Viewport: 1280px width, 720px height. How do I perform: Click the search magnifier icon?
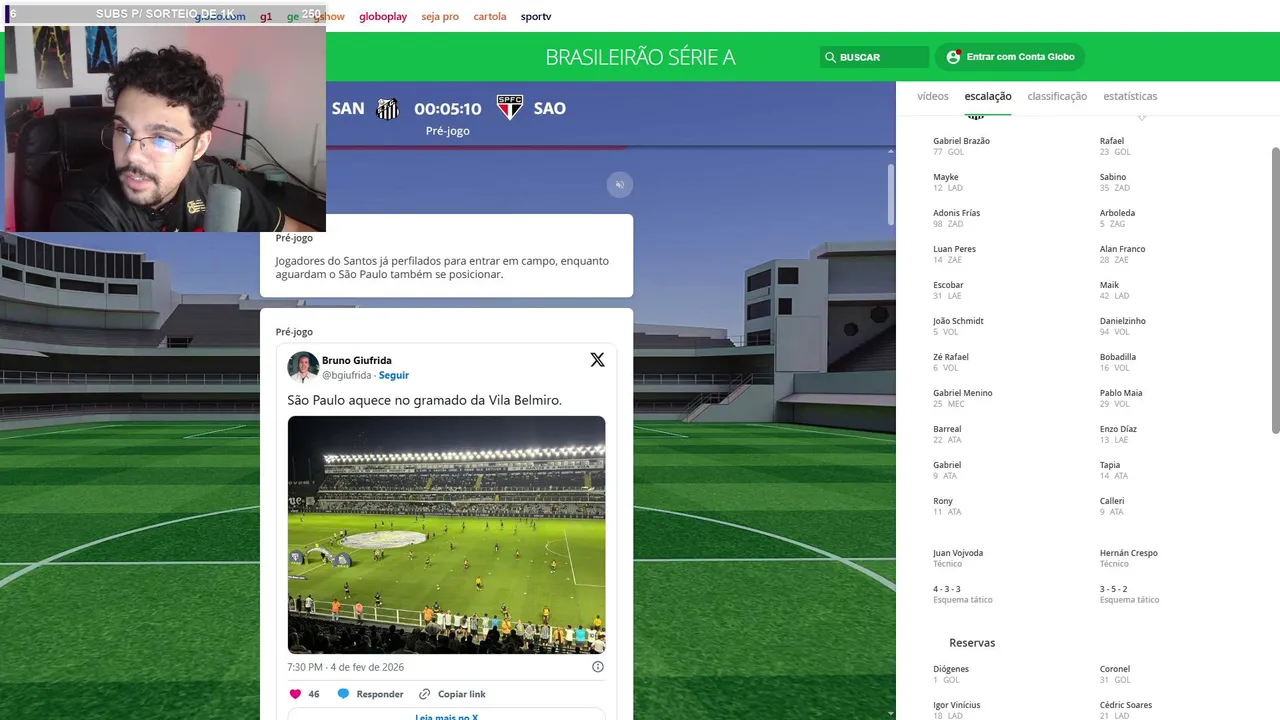[830, 58]
